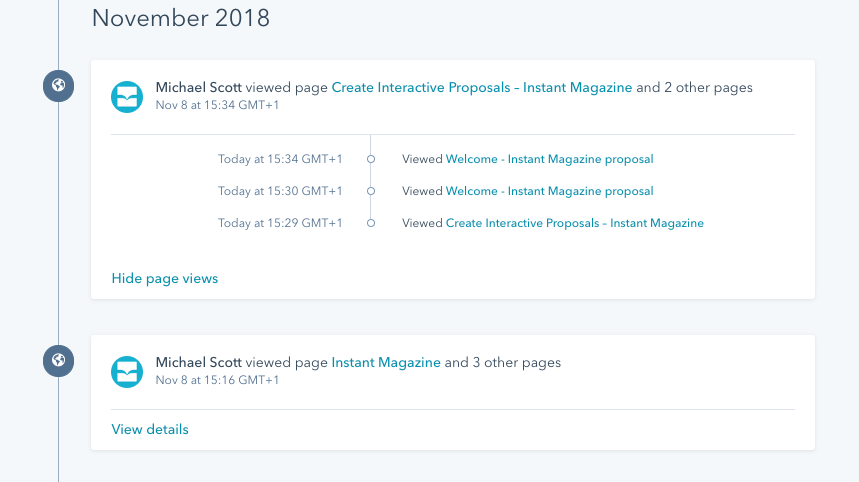Open Create Interactive Proposals link viewed at 15:29
This screenshot has width=859, height=482.
coord(575,223)
